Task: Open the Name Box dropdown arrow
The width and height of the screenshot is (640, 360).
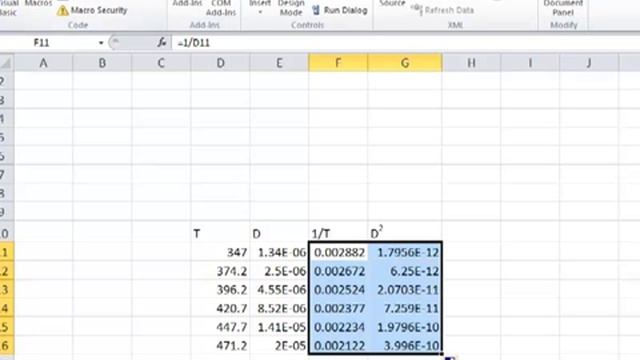Action: click(101, 43)
